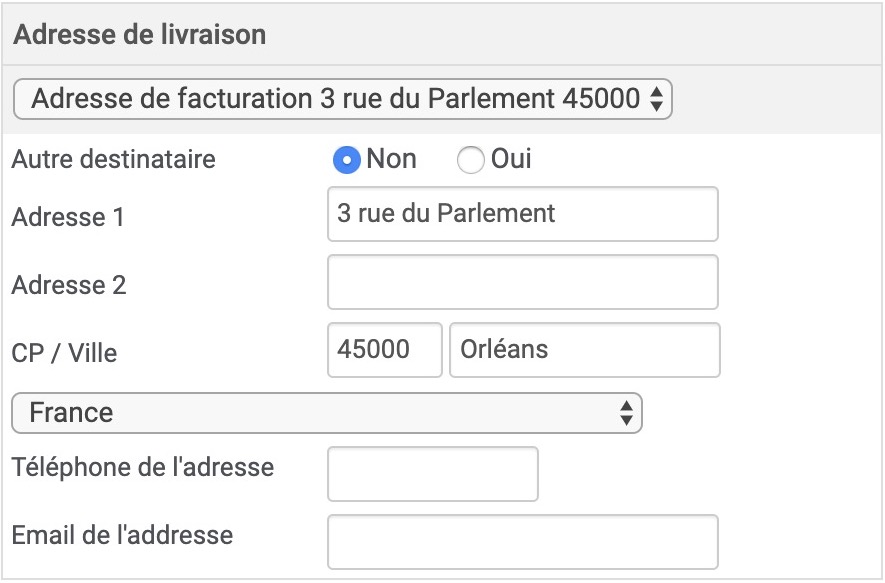Click the arrows icon on the billing address selector
The width and height of the screenshot is (885, 583).
pos(656,99)
